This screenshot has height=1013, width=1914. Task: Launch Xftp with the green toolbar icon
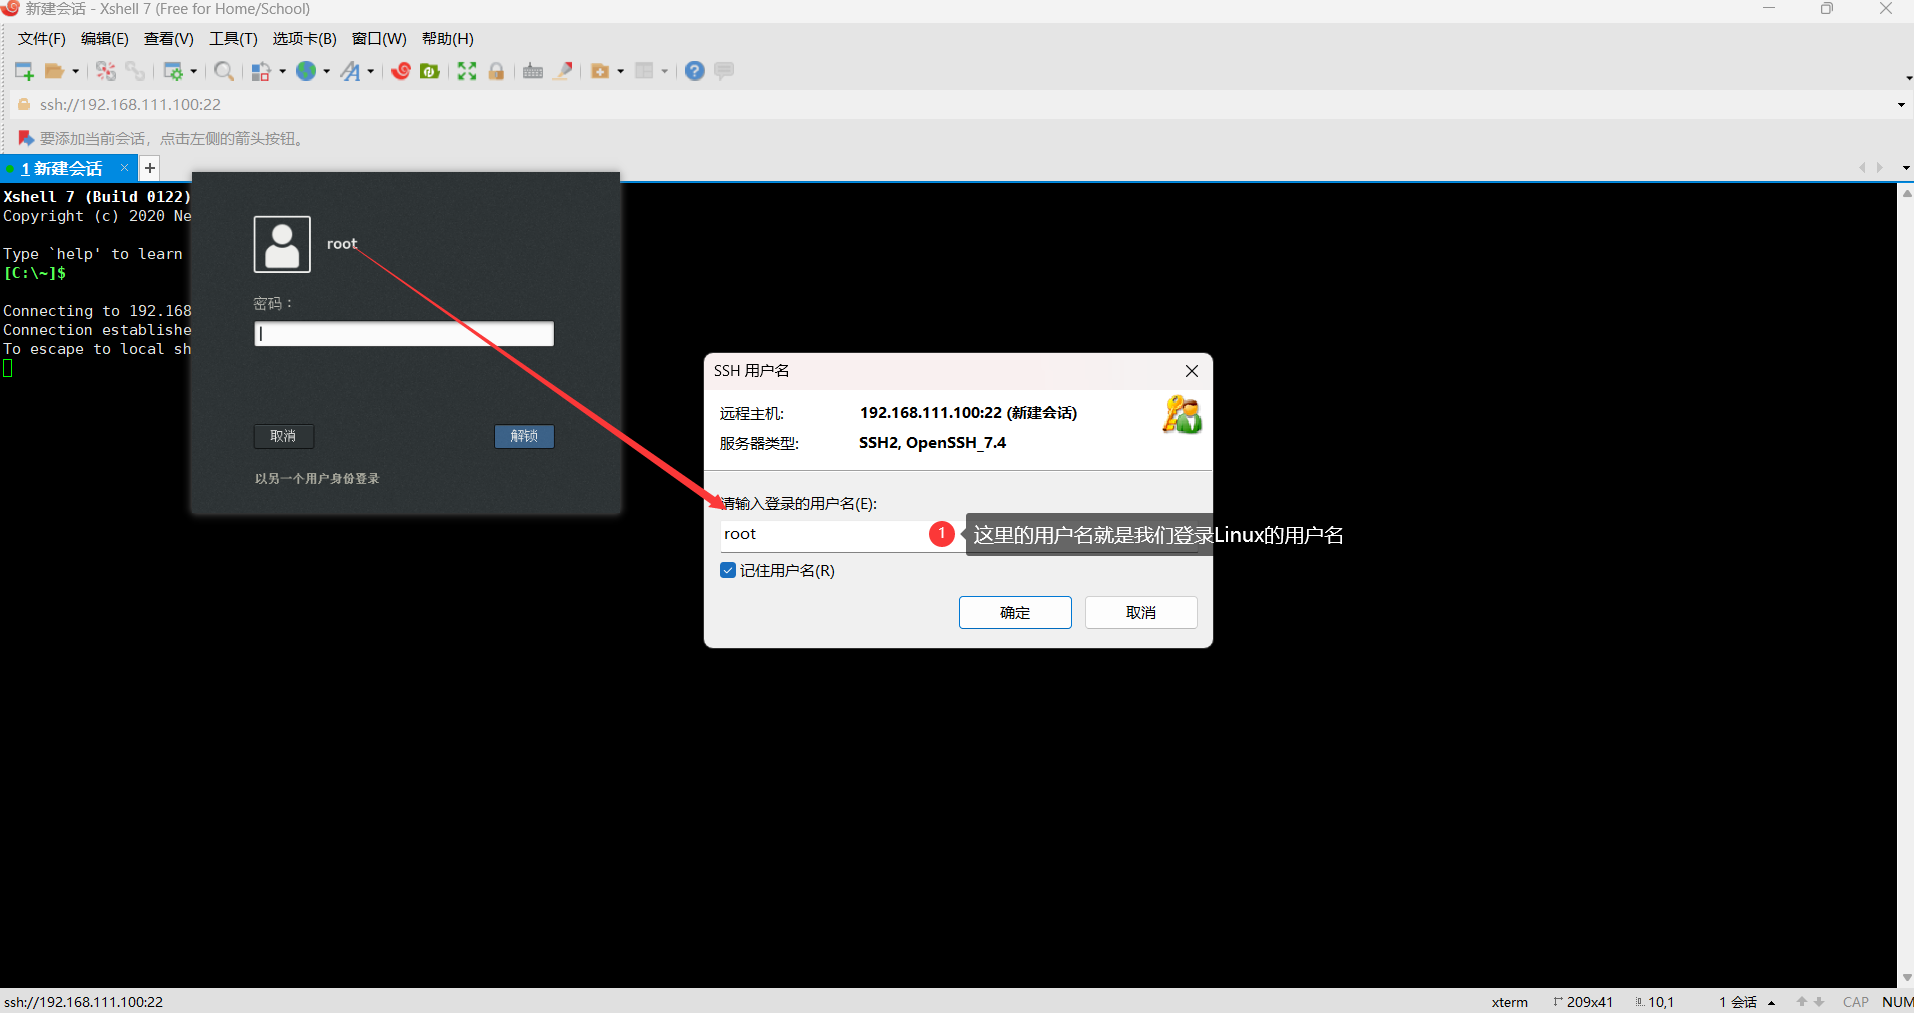click(430, 71)
